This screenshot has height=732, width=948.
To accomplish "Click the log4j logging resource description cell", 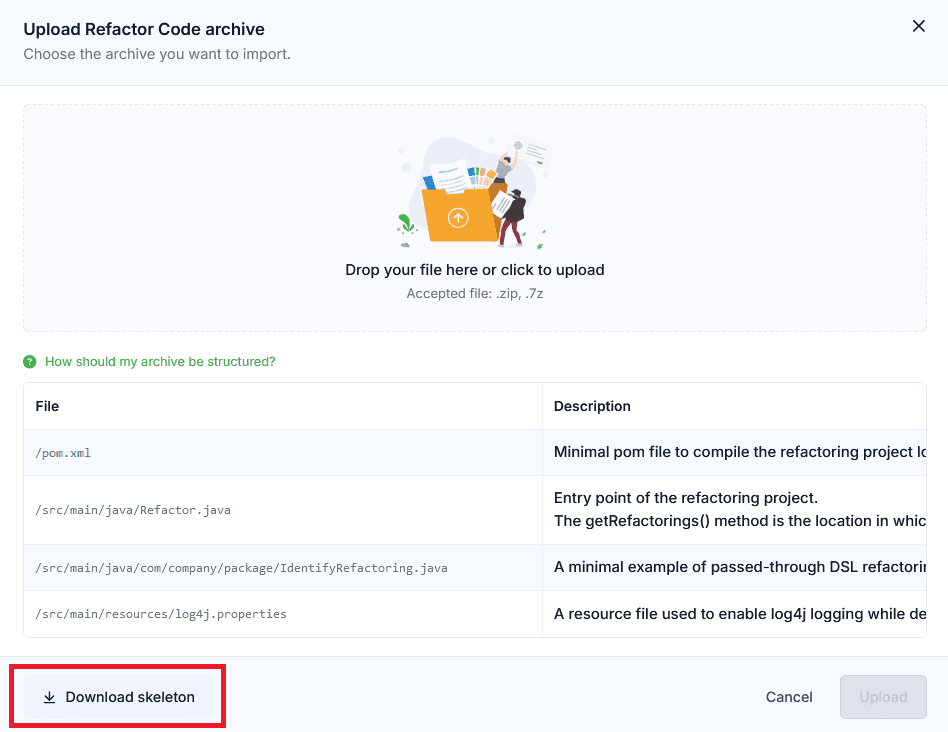I will (734, 614).
